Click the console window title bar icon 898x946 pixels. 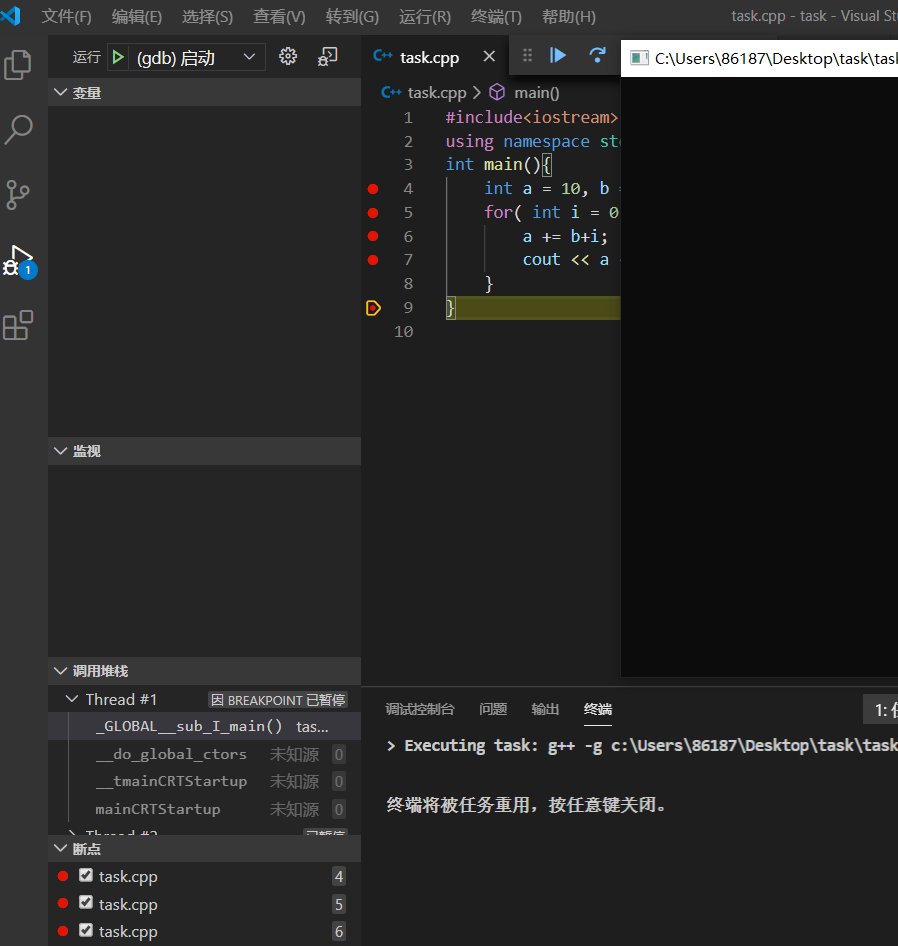639,58
